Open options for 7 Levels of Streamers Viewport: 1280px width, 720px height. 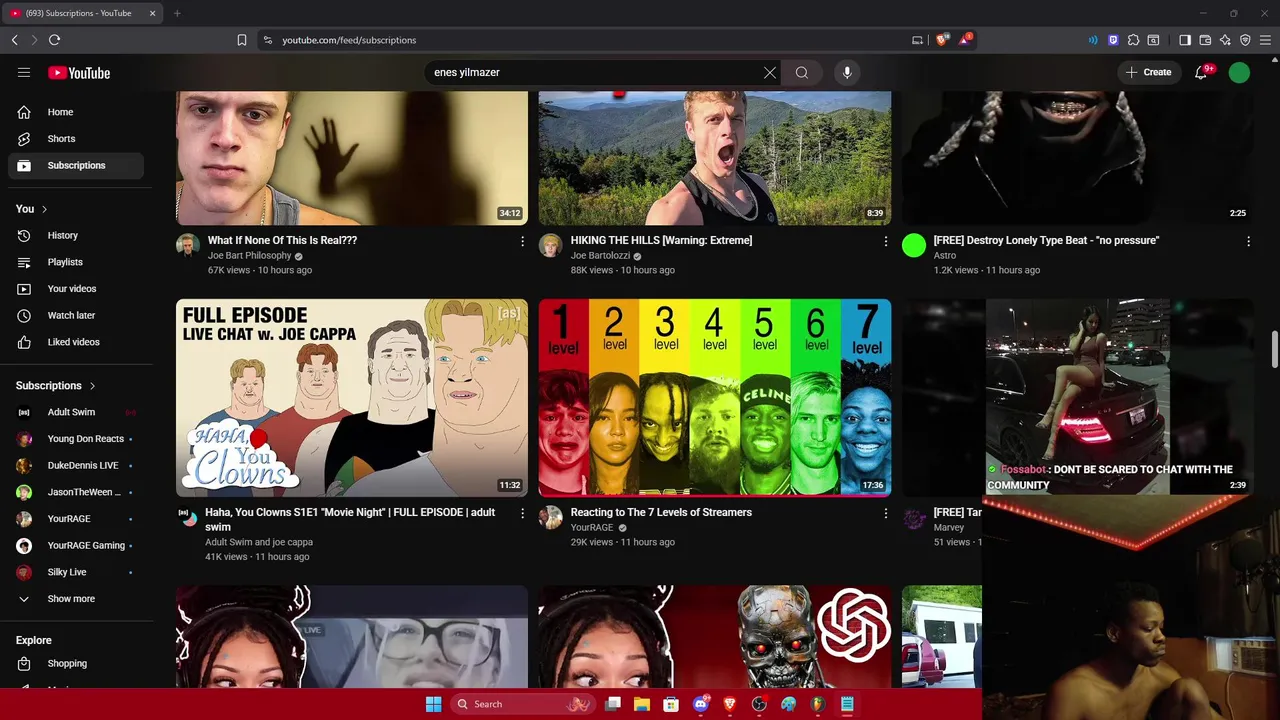tap(885, 513)
